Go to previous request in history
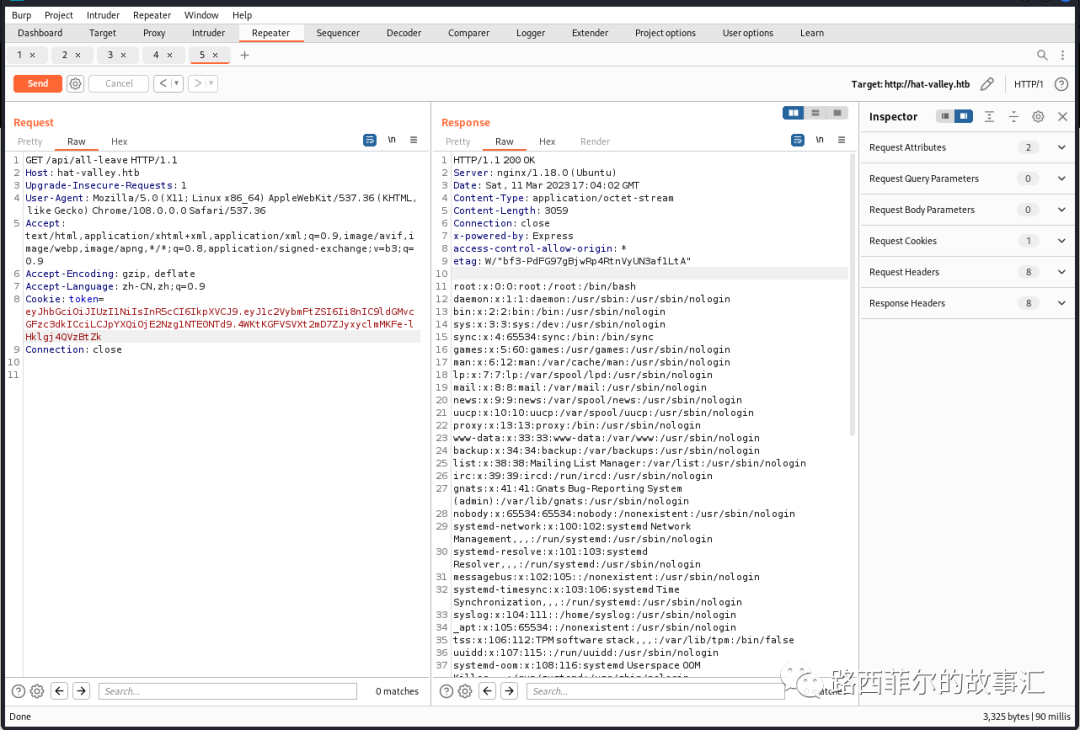1080x730 pixels. [163, 83]
